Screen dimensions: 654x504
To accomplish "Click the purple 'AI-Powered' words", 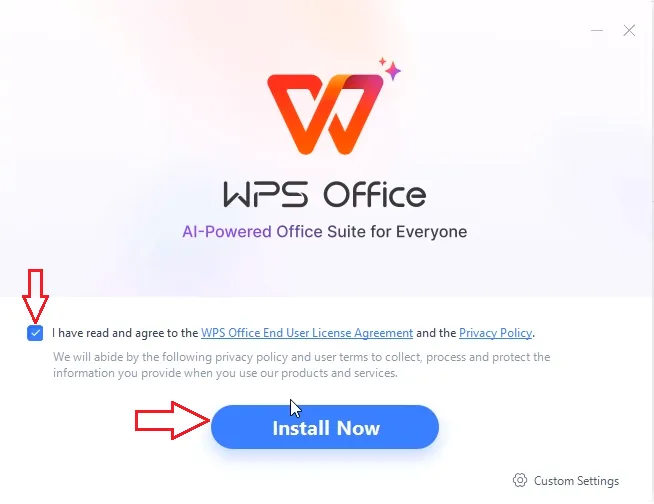I will pyautogui.click(x=227, y=232).
